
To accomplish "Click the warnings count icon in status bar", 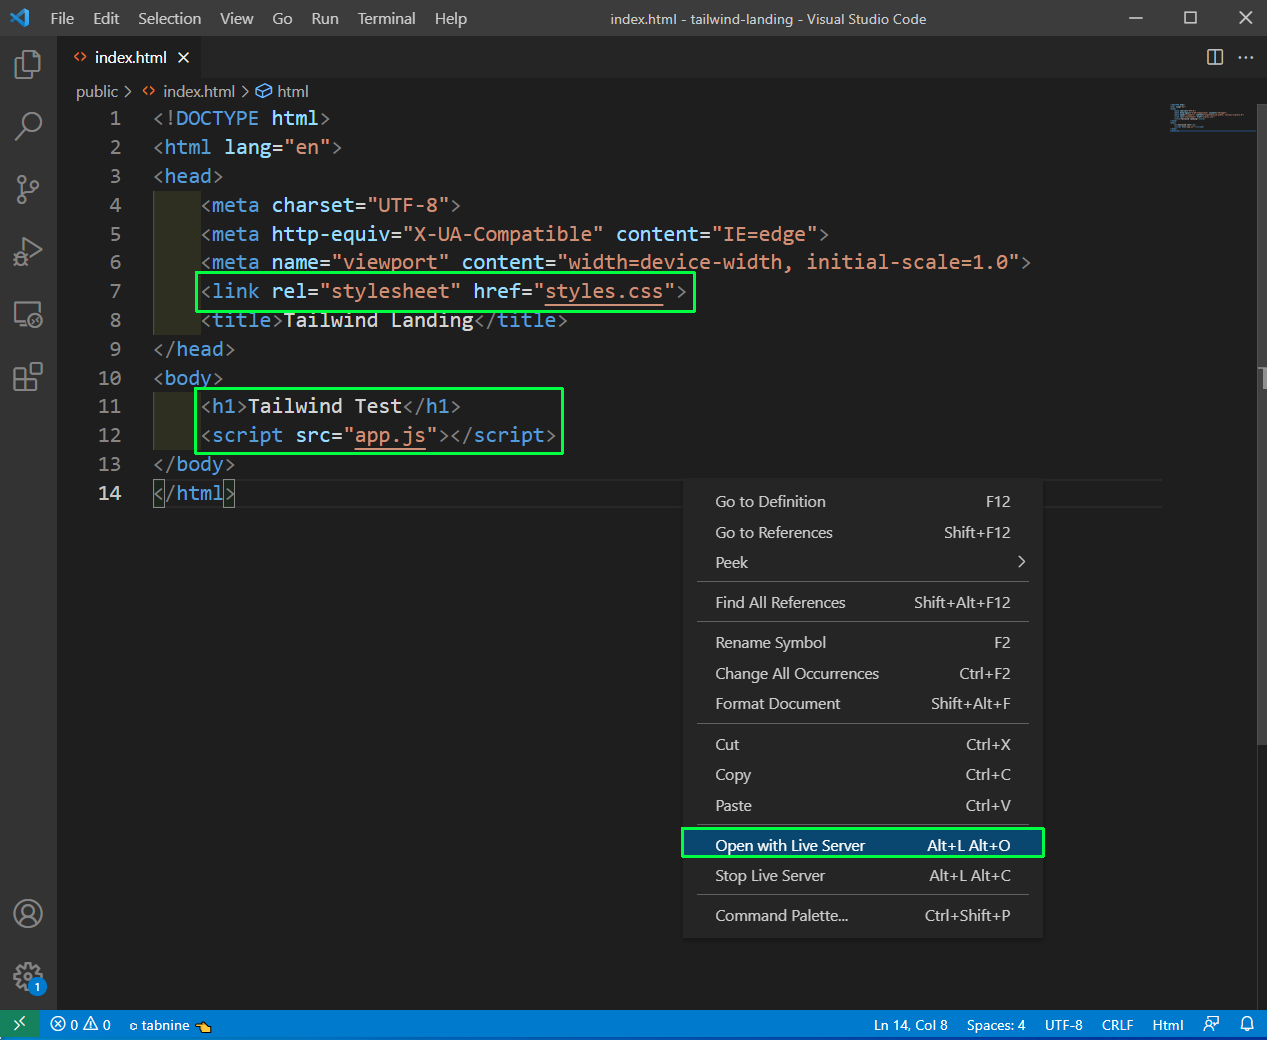I will tap(91, 1024).
